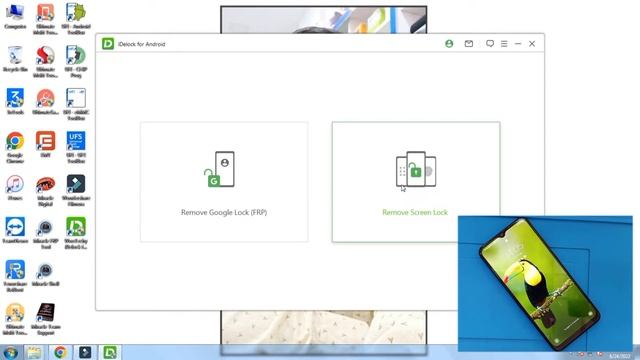Image resolution: width=640 pixels, height=360 pixels.
Task: Click the Google lock phone illustration
Action: click(220, 169)
